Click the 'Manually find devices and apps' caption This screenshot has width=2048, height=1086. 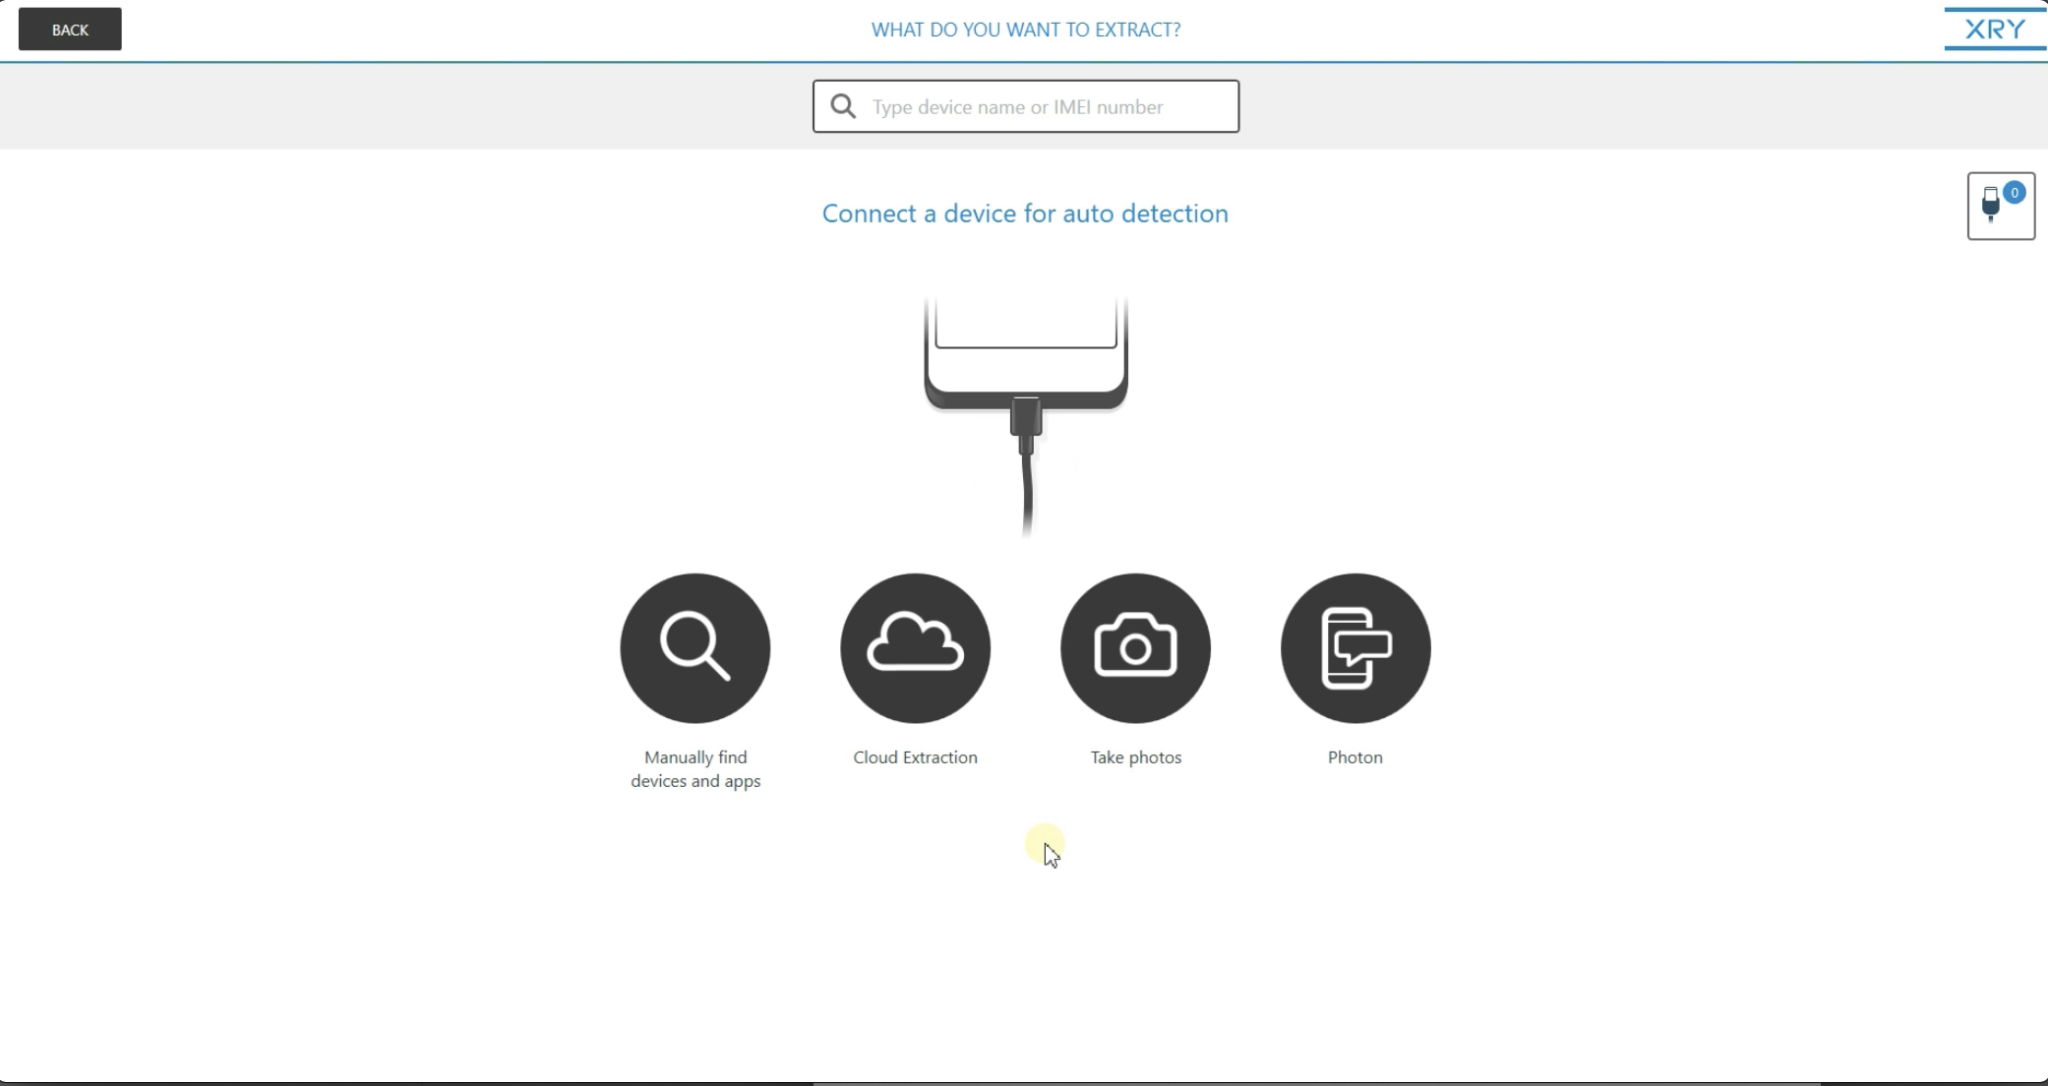pos(695,769)
